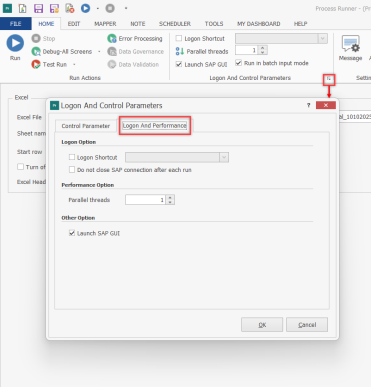The height and width of the screenshot is (387, 371).
Task: Open the dialog Logon Shortcut combo box
Action: pyautogui.click(x=177, y=157)
